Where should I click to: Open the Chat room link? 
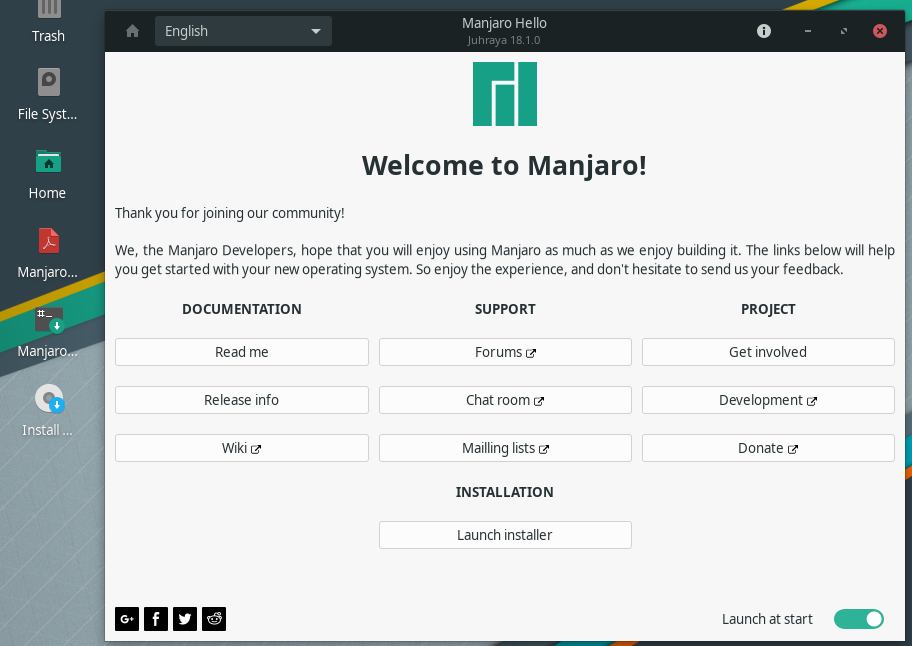pyautogui.click(x=505, y=400)
